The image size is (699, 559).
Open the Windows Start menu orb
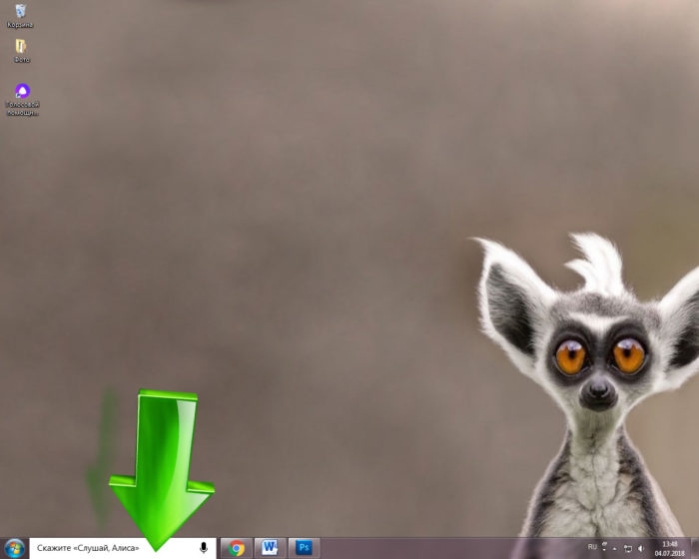point(14,548)
